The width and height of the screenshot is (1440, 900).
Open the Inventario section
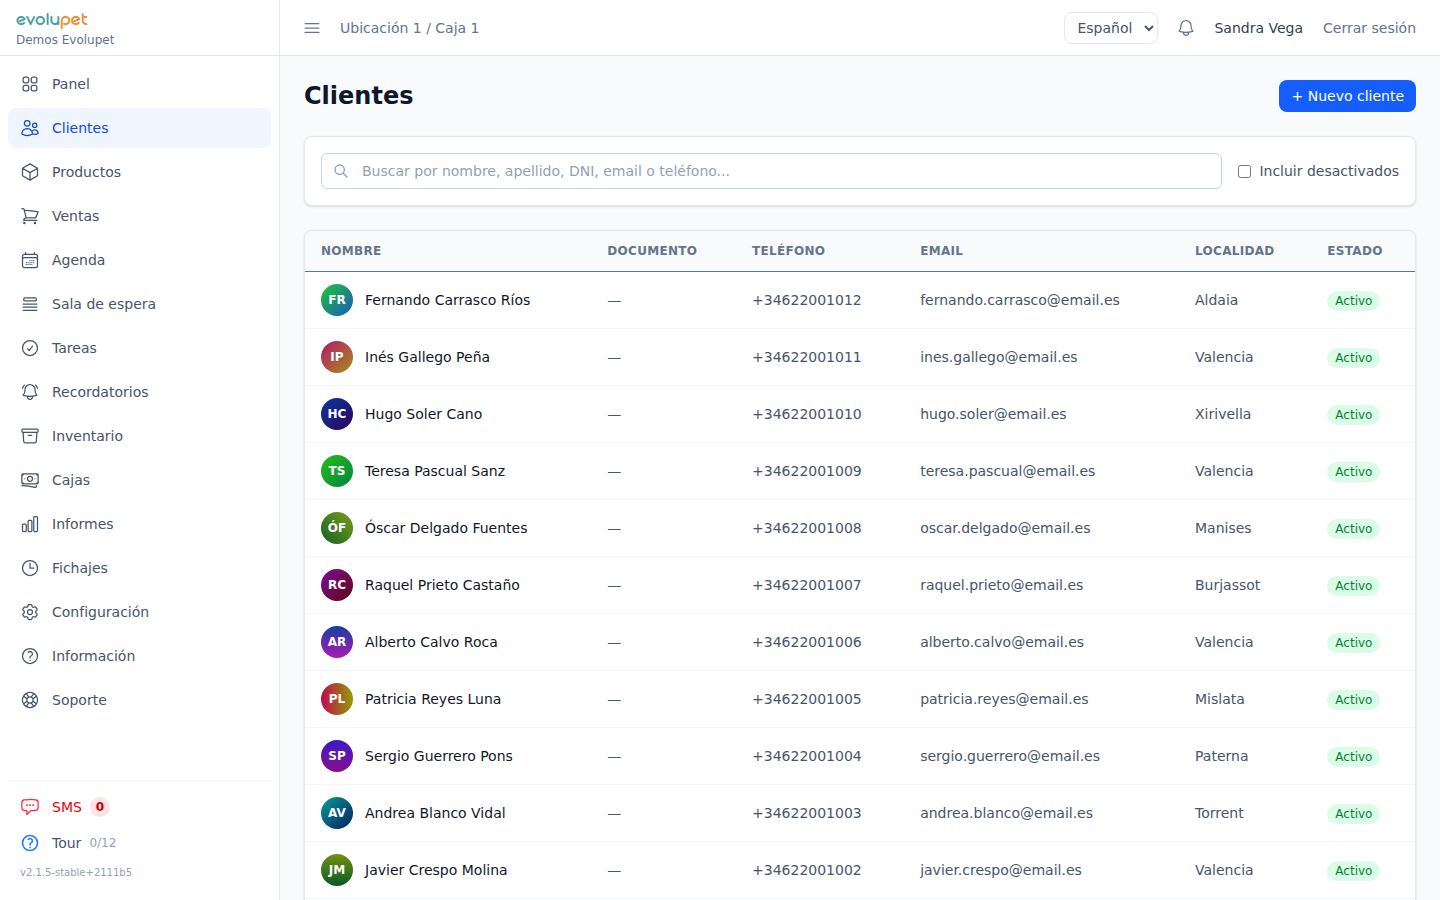(87, 436)
